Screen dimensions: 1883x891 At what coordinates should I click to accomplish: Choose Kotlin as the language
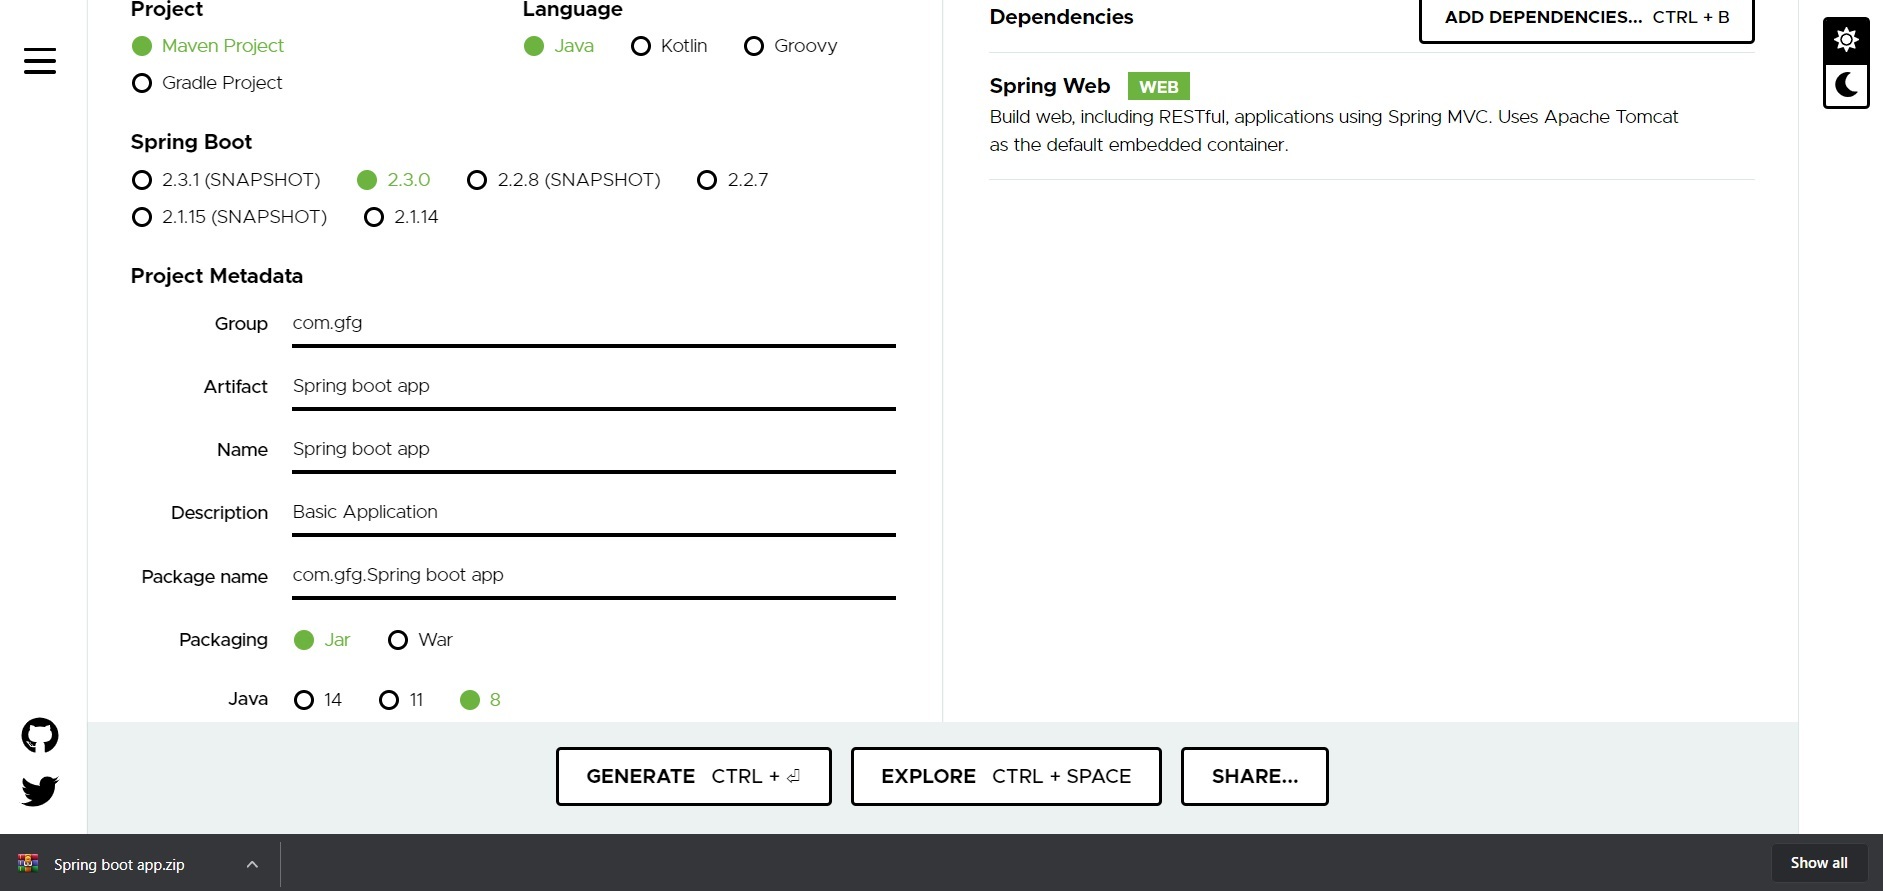pos(669,46)
